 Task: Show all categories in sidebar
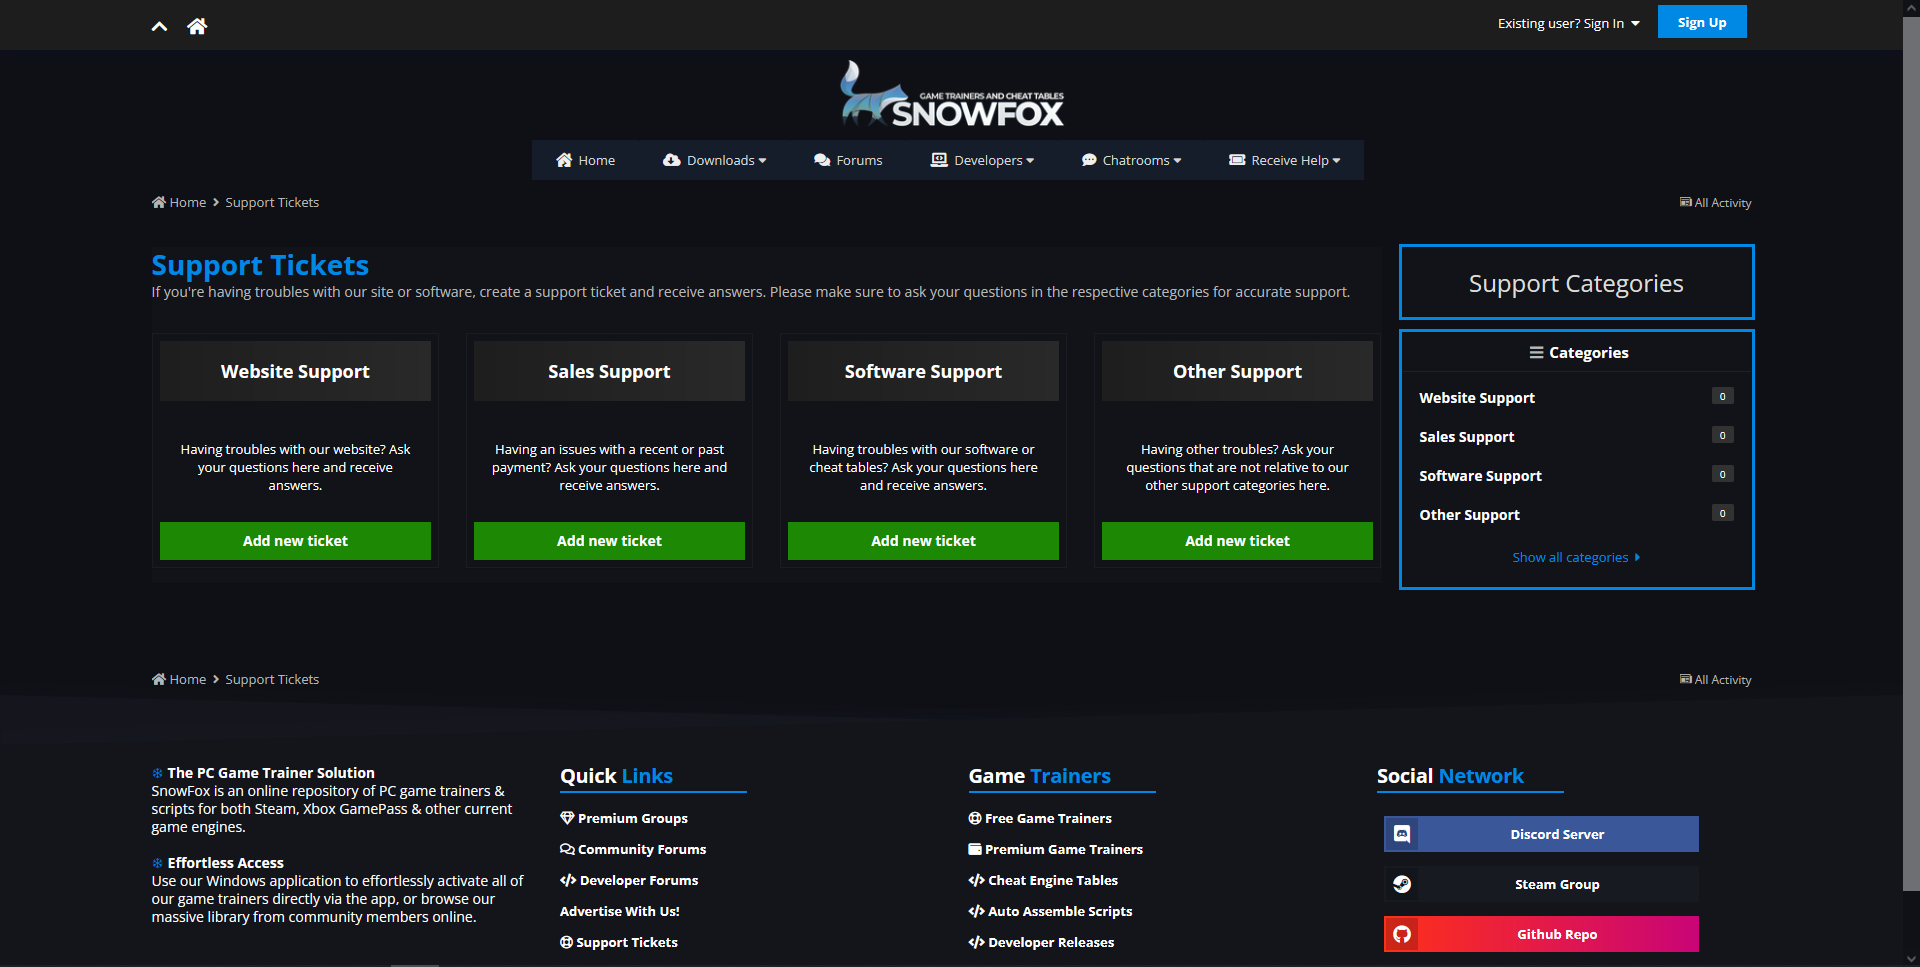[1576, 557]
